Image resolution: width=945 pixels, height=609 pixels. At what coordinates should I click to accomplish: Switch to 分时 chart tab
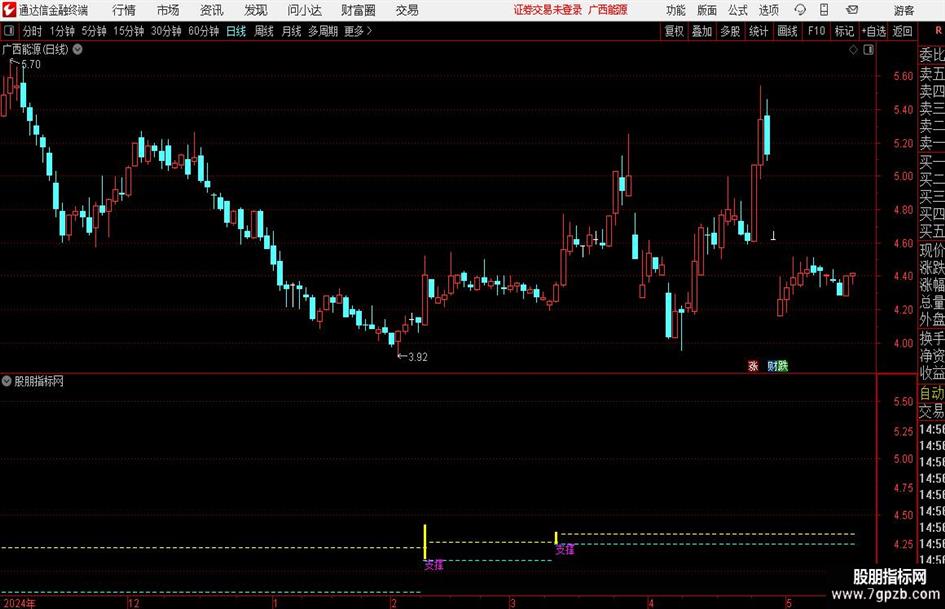[x=32, y=31]
